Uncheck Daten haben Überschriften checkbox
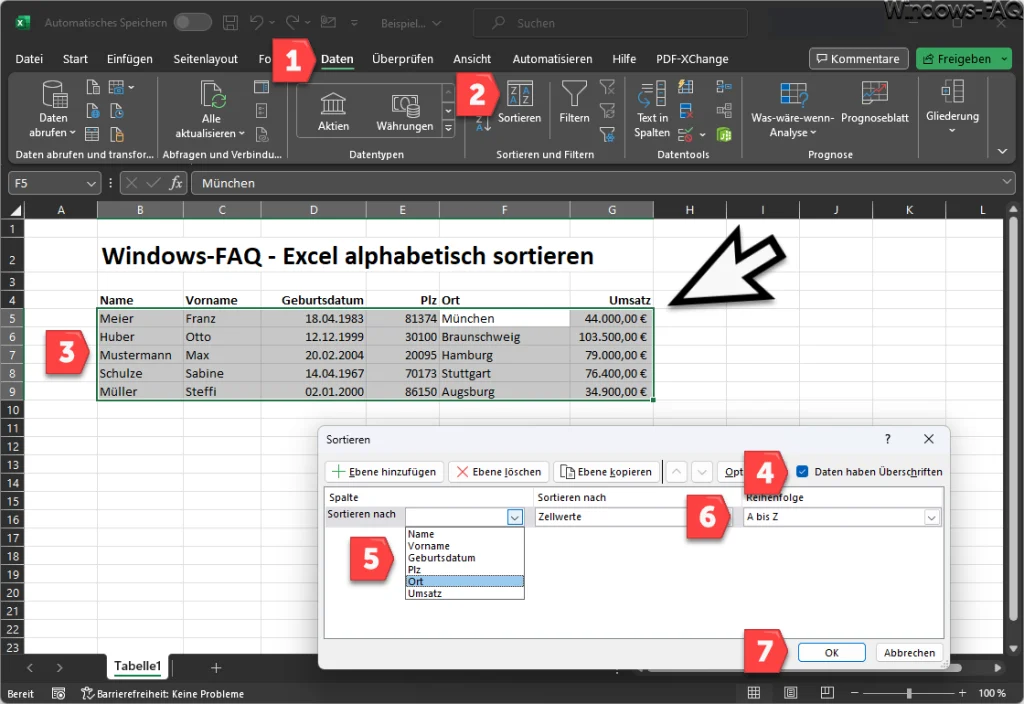The height and width of the screenshot is (704, 1024). click(803, 472)
